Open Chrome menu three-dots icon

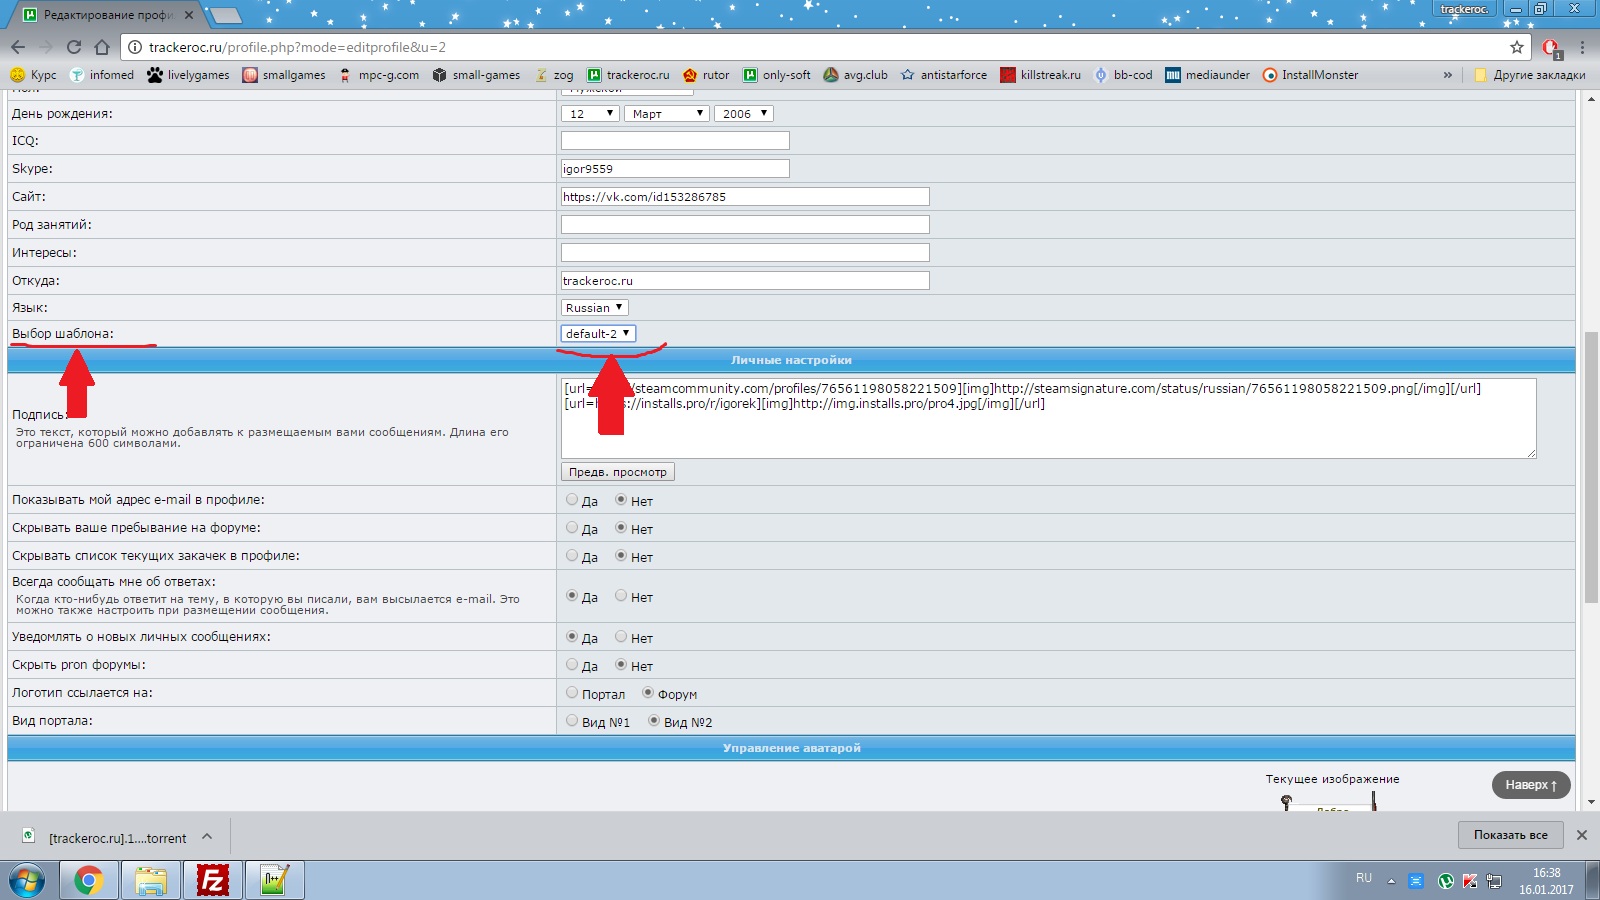(x=1582, y=47)
